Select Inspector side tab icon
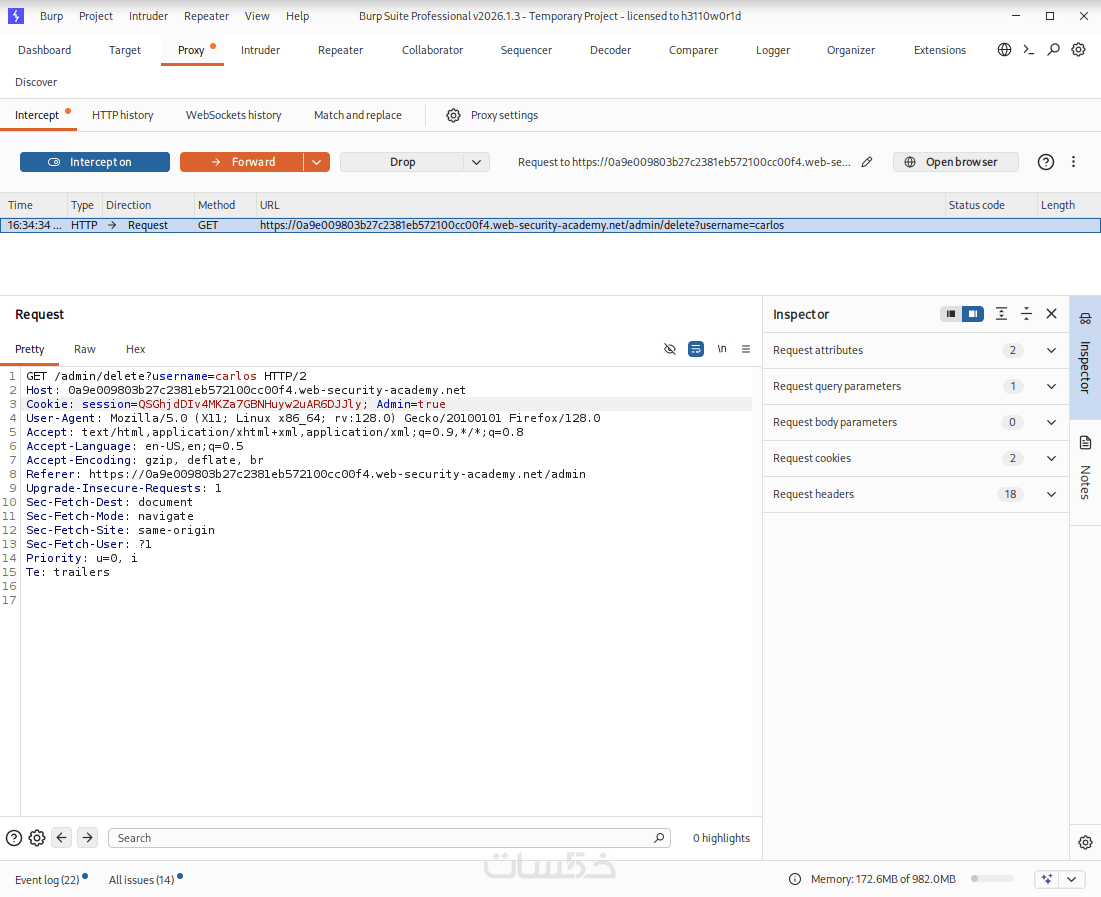Viewport: 1101px width, 897px height. [x=1085, y=357]
